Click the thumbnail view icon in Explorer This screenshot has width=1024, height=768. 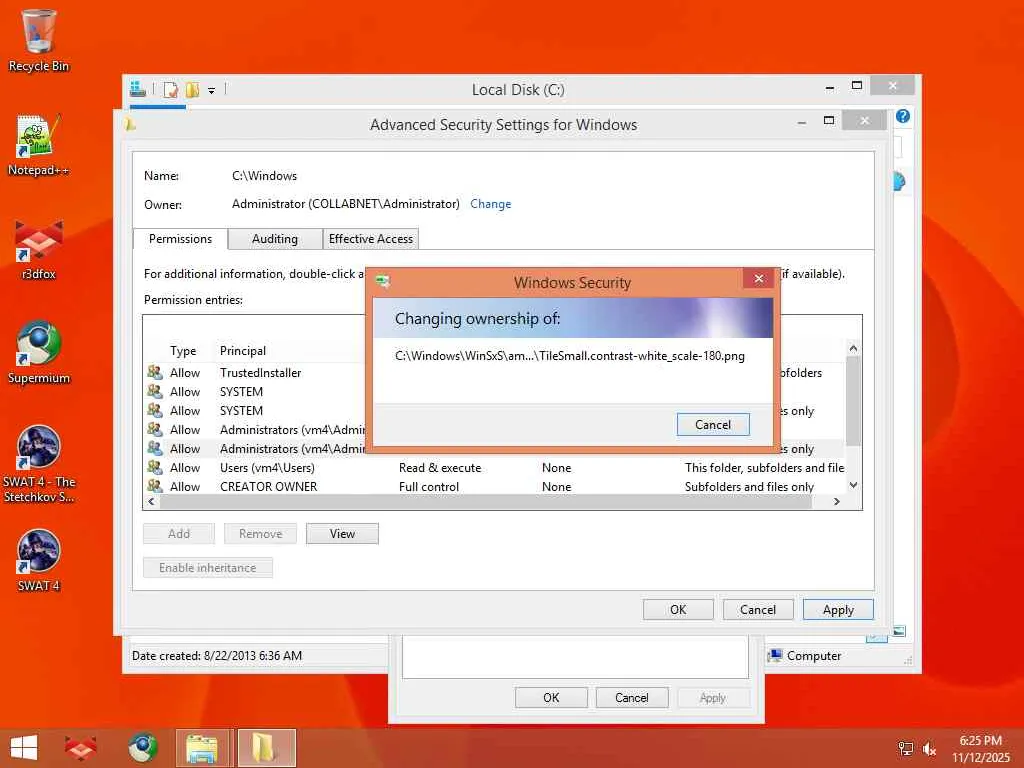pos(899,631)
